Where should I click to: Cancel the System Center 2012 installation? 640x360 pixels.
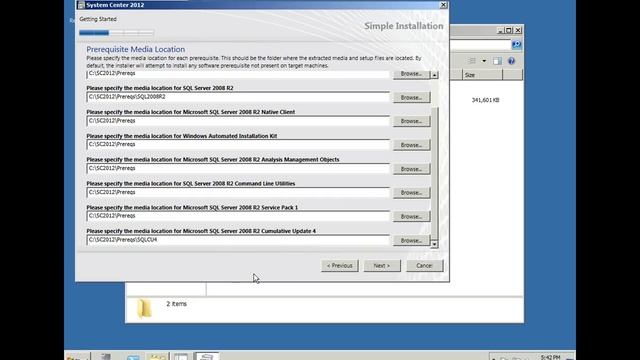[x=424, y=266]
